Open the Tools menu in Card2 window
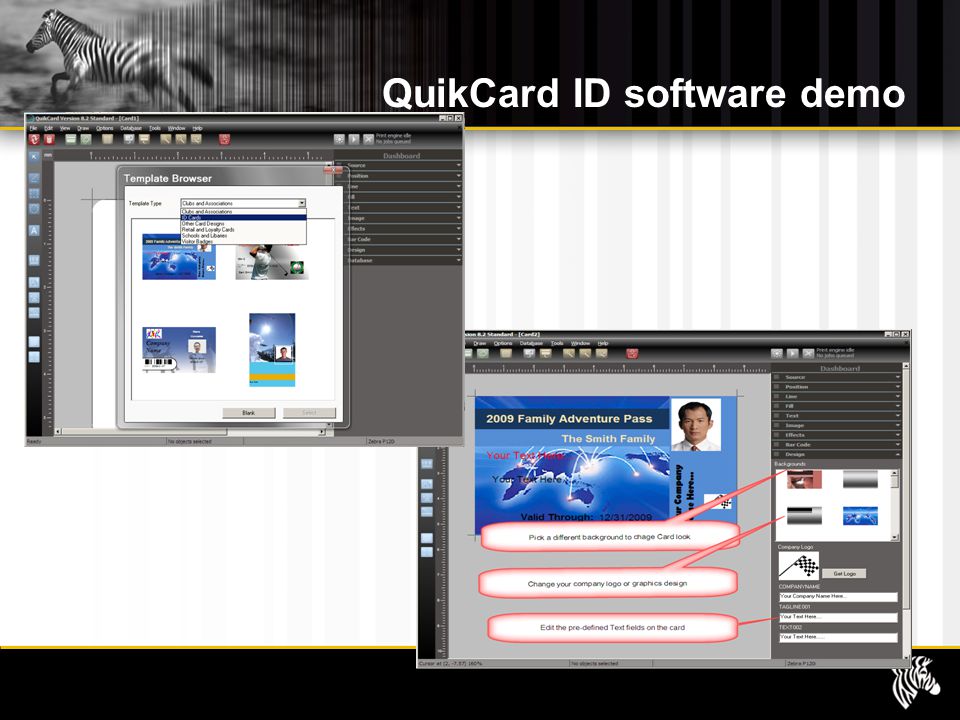 (x=557, y=343)
